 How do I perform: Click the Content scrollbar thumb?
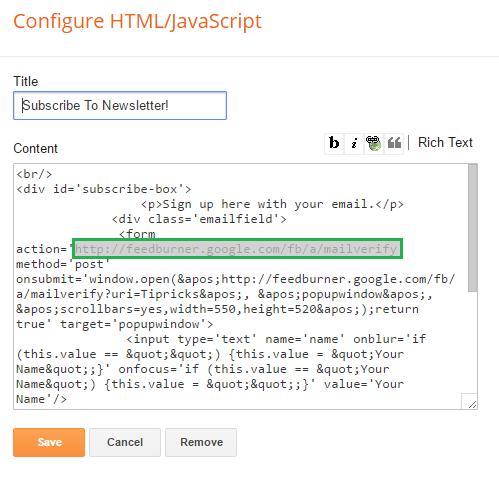[472, 228]
